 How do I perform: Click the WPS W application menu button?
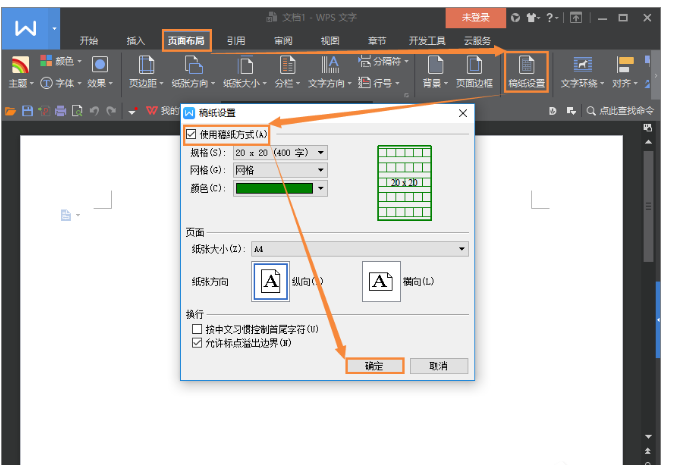pos(25,29)
